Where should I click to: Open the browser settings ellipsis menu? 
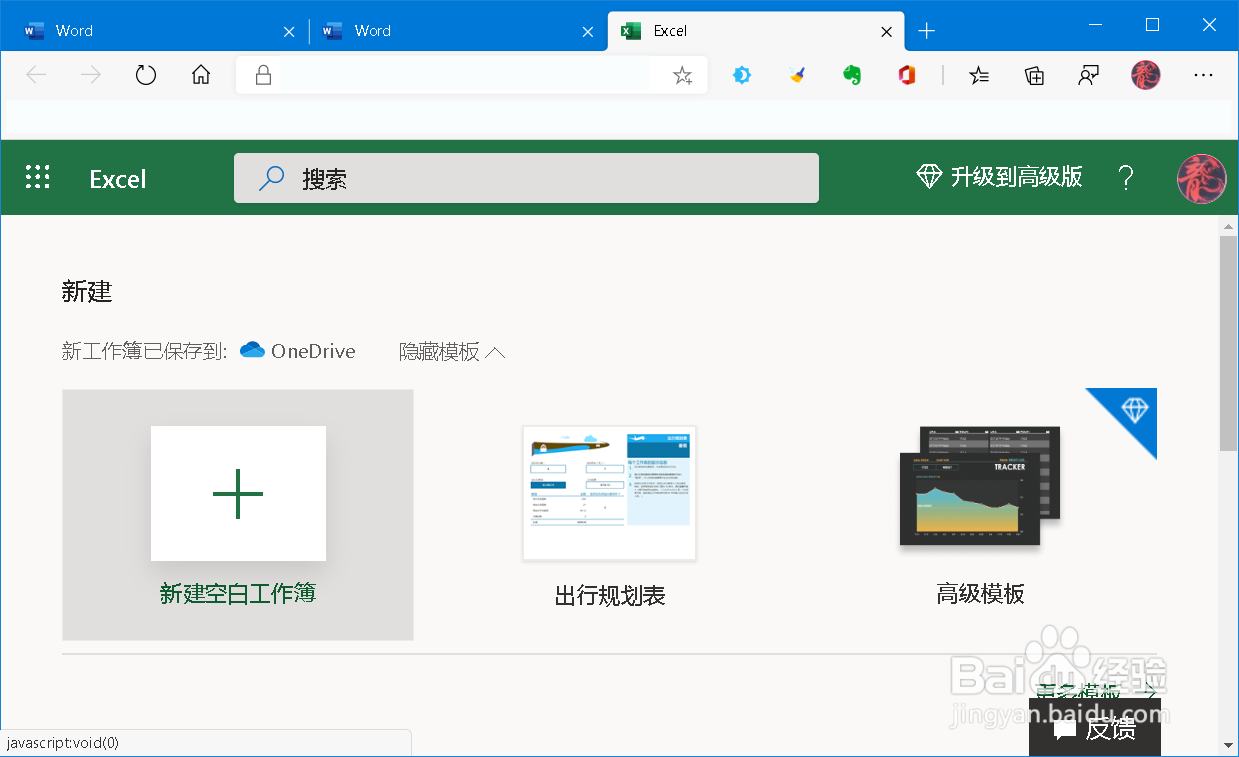[1203, 75]
